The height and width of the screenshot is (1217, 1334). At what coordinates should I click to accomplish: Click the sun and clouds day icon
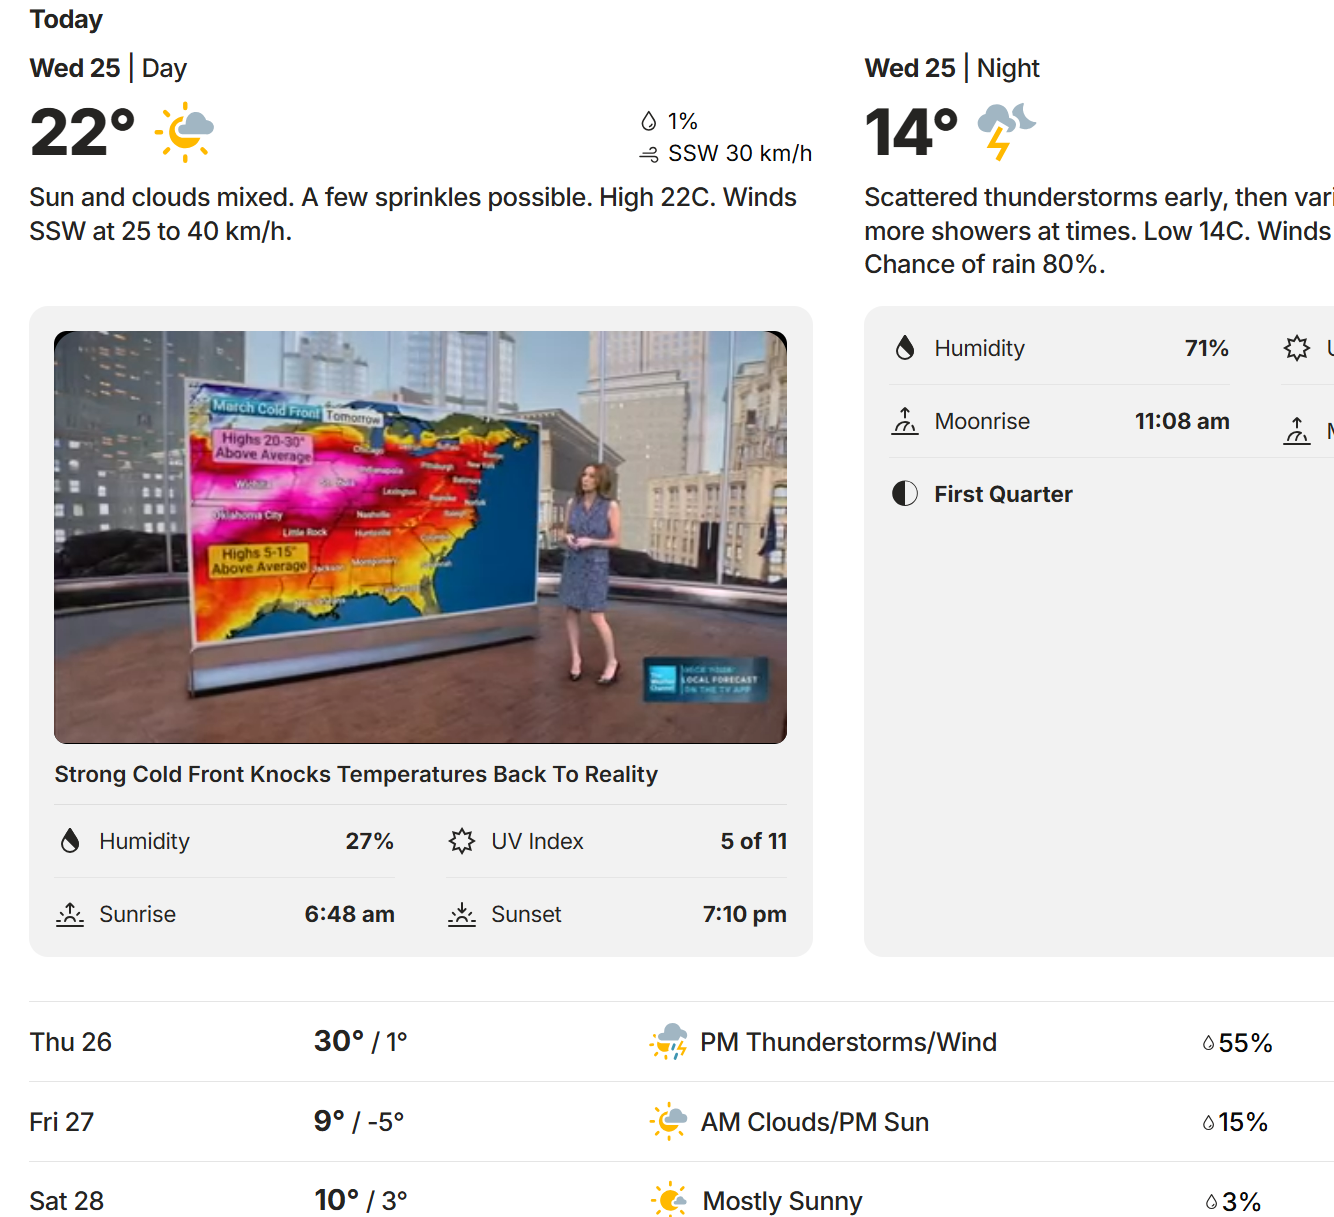[185, 132]
